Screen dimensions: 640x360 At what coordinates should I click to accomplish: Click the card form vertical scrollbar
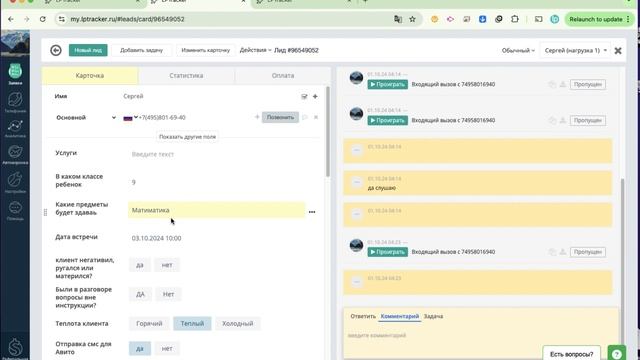[328, 131]
